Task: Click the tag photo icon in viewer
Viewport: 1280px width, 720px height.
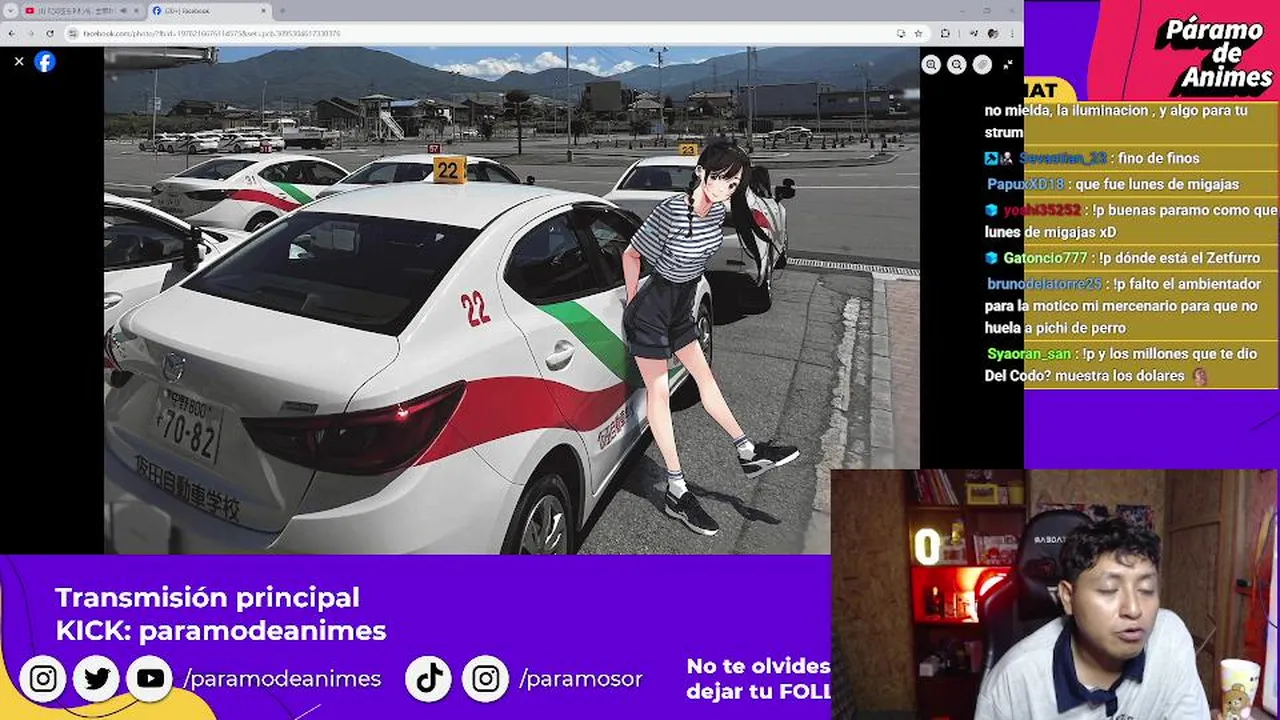Action: click(982, 64)
